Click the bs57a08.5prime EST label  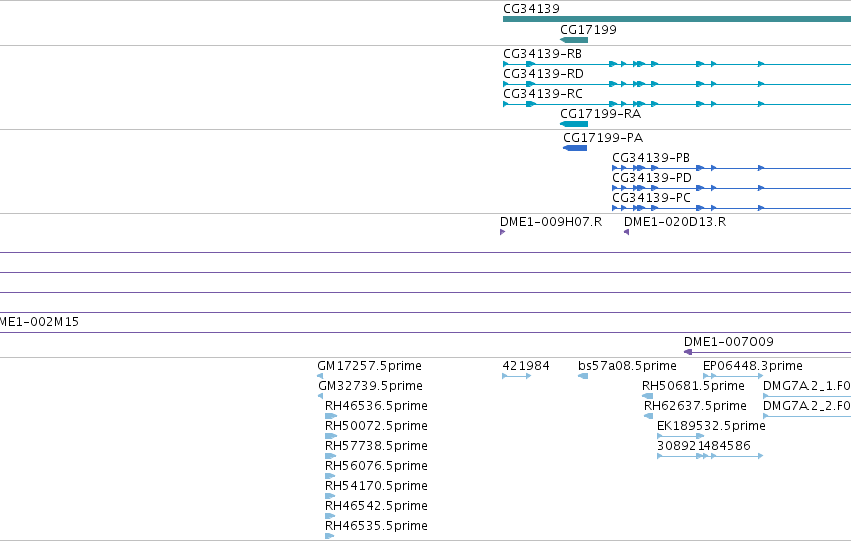pos(627,366)
